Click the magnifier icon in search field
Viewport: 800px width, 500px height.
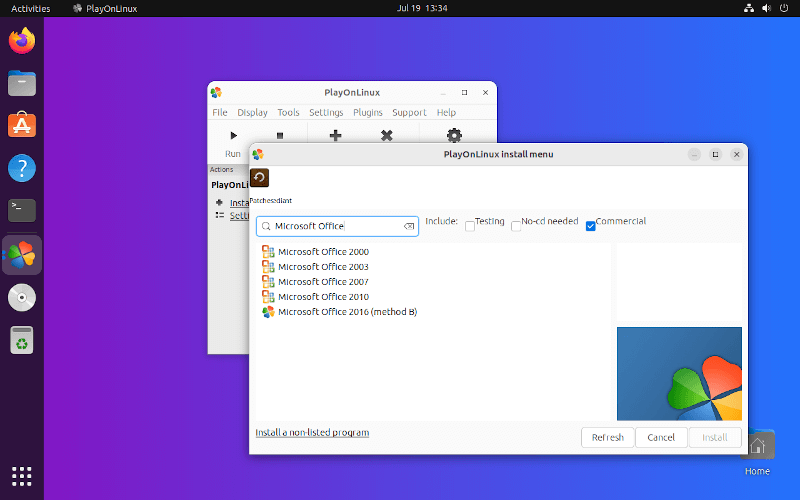266,226
